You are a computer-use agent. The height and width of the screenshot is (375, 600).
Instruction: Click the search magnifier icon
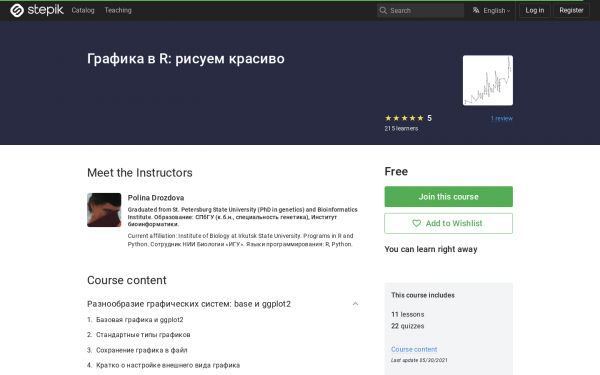(383, 10)
